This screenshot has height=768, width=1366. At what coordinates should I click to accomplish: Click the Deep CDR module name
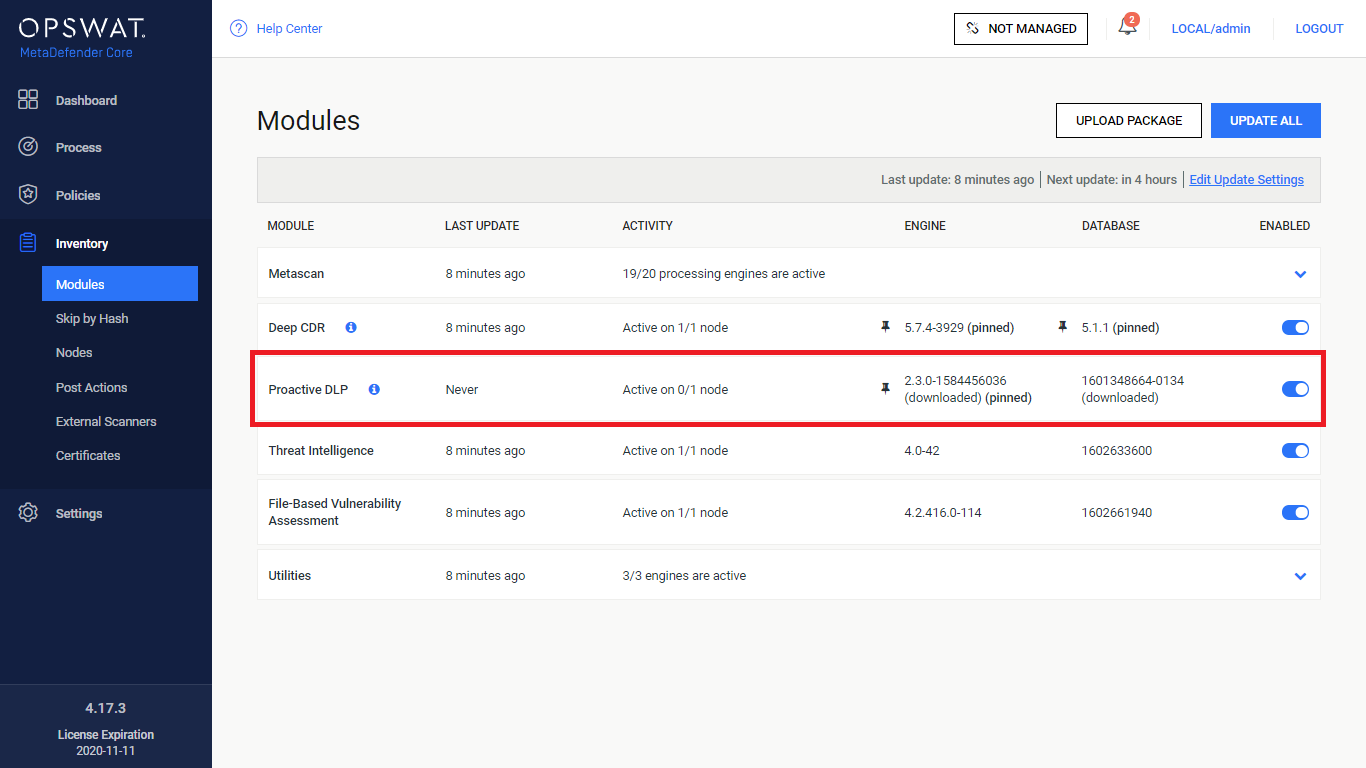click(297, 328)
